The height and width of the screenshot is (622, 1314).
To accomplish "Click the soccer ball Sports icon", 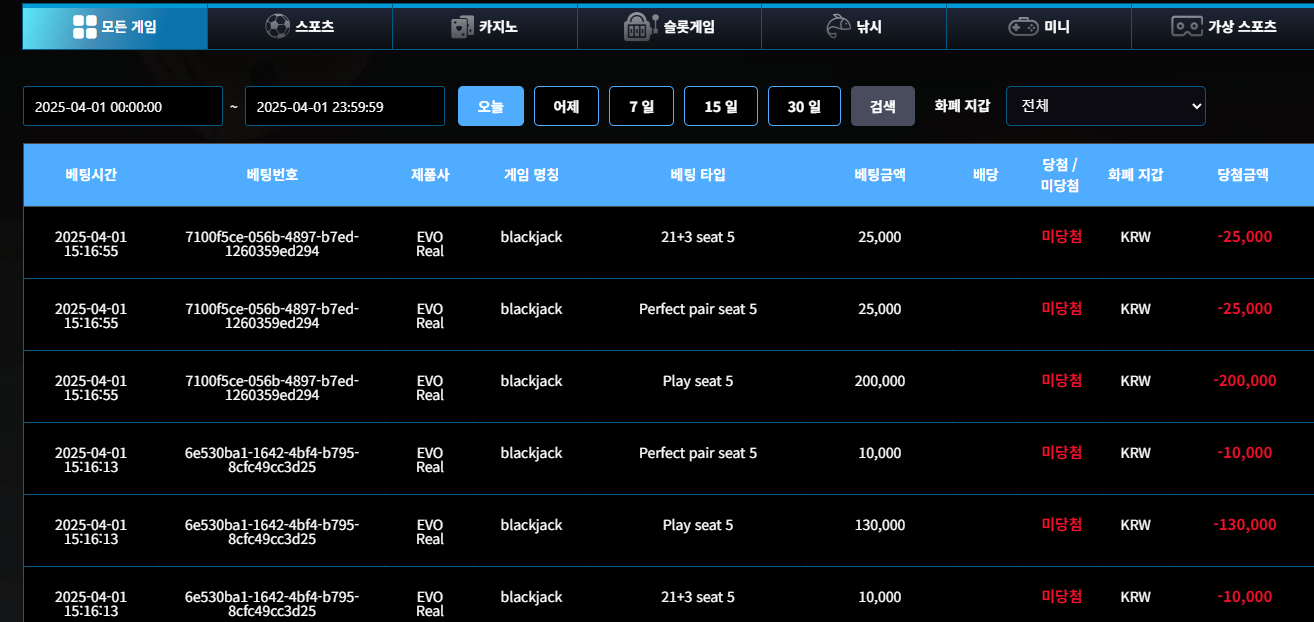I will [x=276, y=27].
